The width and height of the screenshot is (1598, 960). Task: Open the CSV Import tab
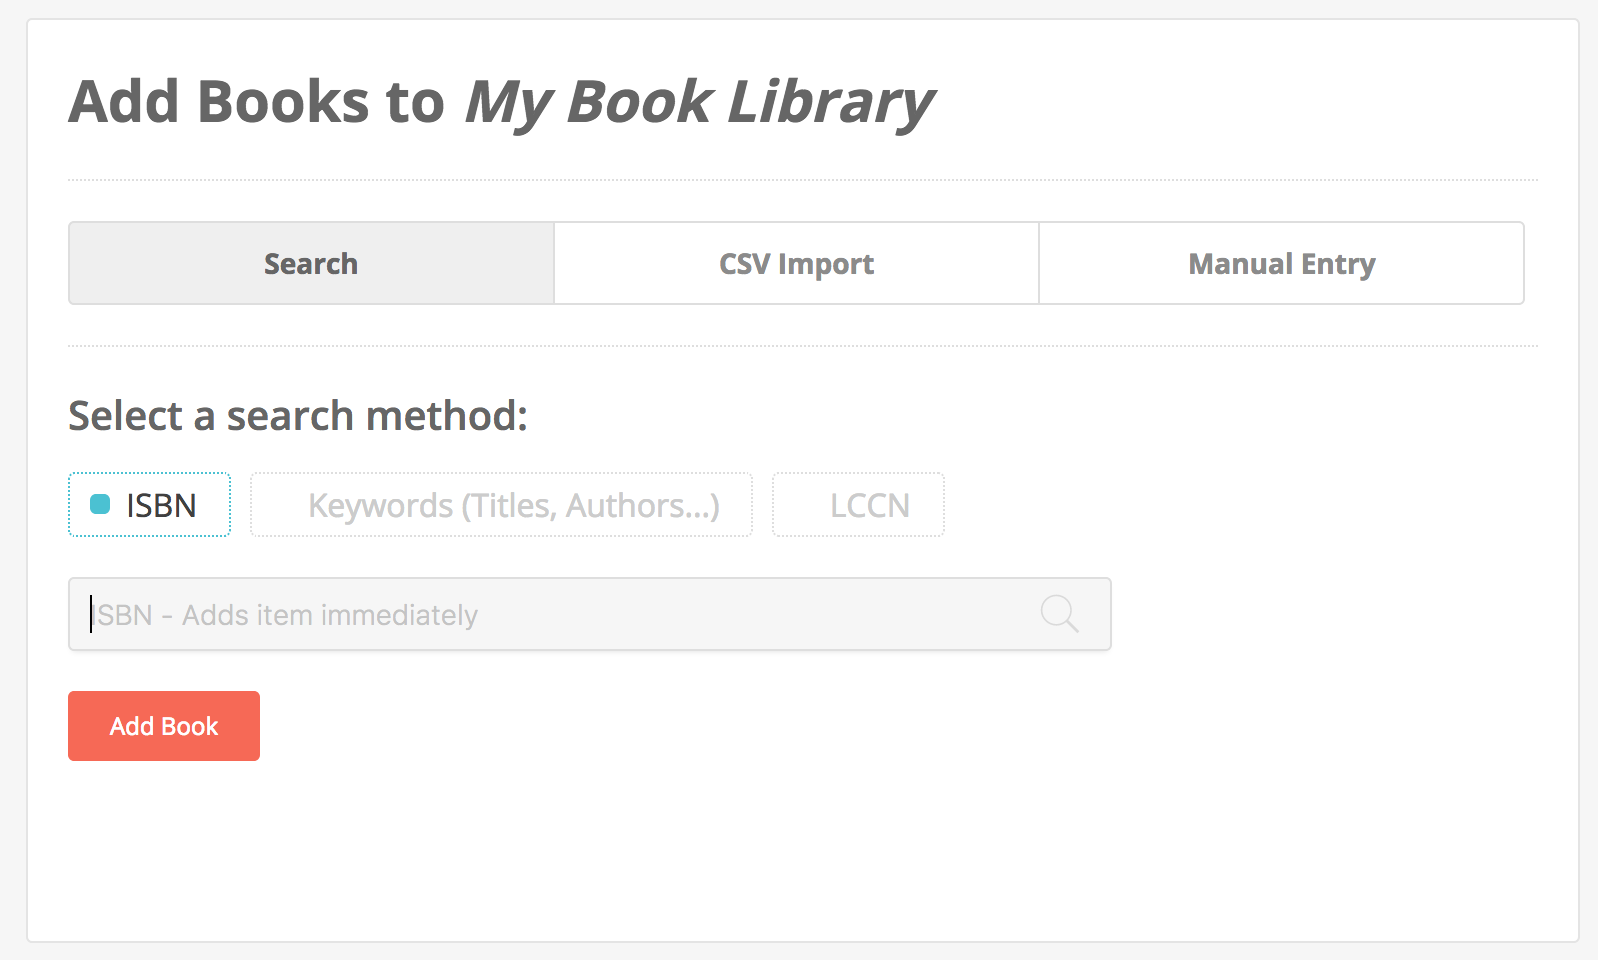pos(796,264)
